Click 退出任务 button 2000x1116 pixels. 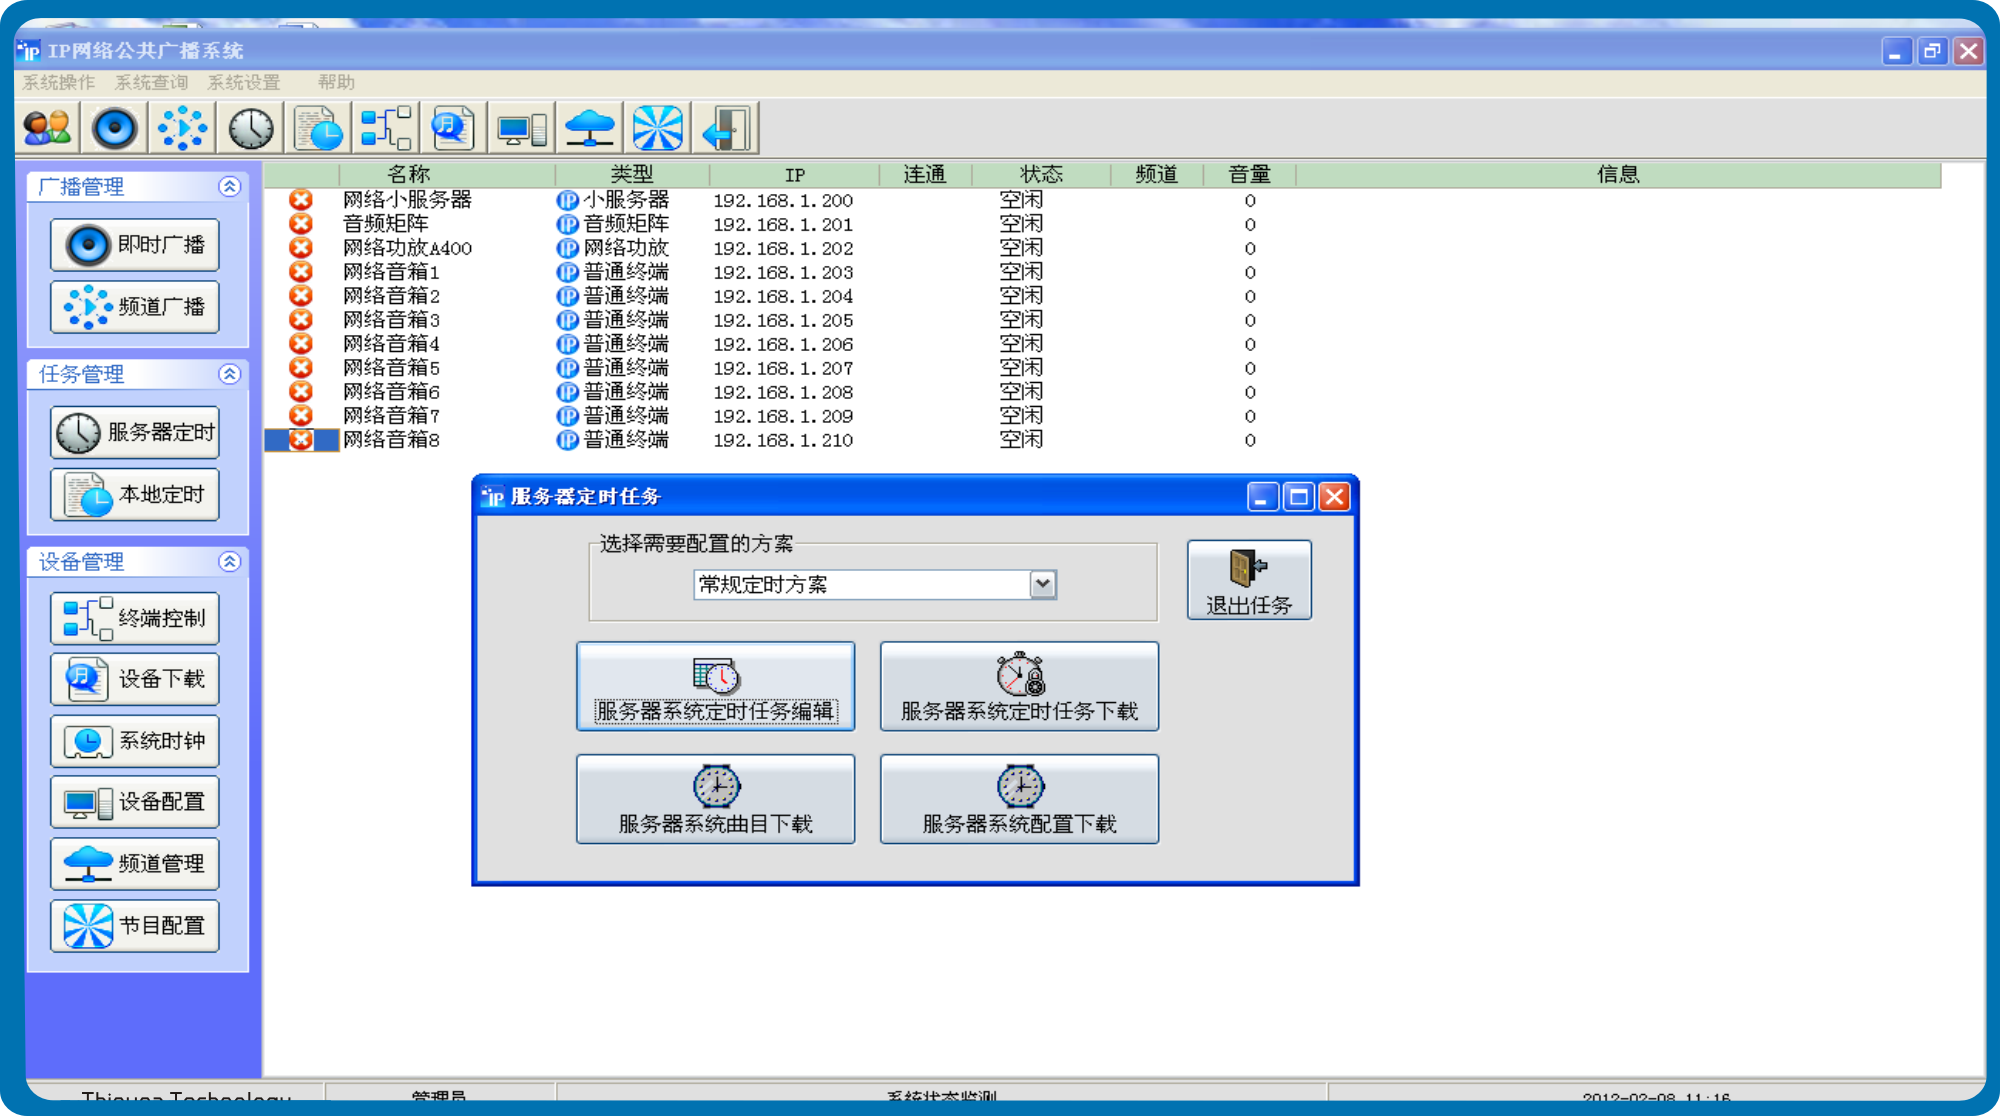point(1249,581)
